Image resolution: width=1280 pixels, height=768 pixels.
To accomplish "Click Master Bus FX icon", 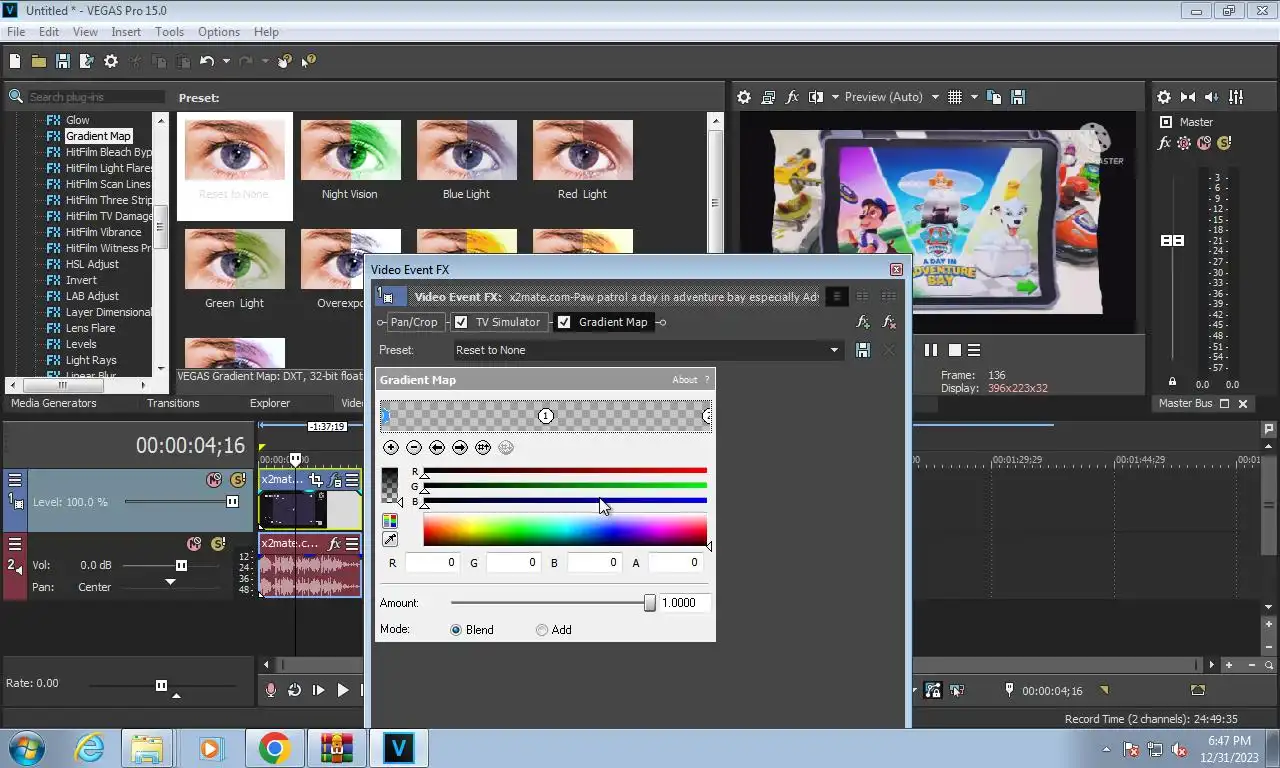I will tap(1164, 143).
